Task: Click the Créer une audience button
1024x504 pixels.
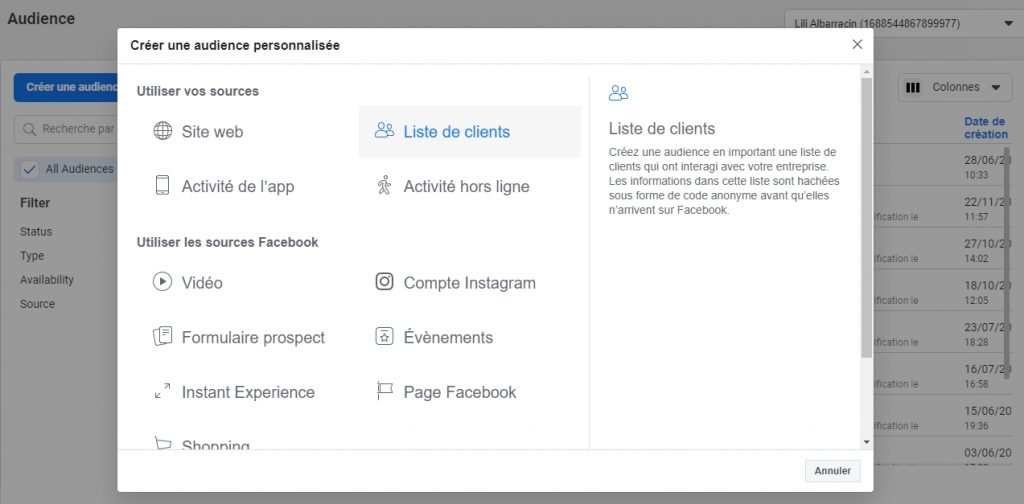Action: point(65,87)
